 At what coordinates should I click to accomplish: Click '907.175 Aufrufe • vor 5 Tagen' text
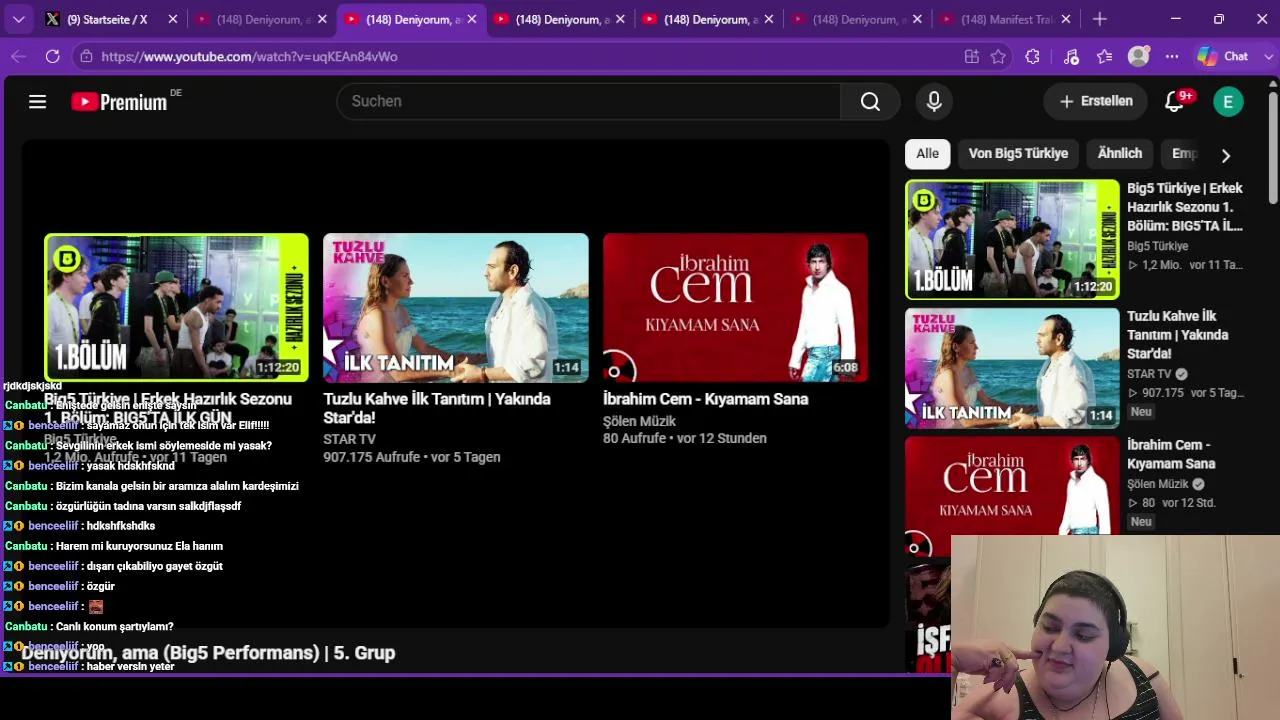pos(411,457)
